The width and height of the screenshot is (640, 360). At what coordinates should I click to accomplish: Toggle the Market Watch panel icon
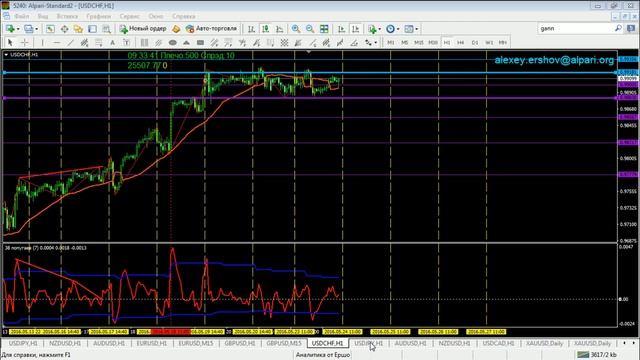[50, 29]
